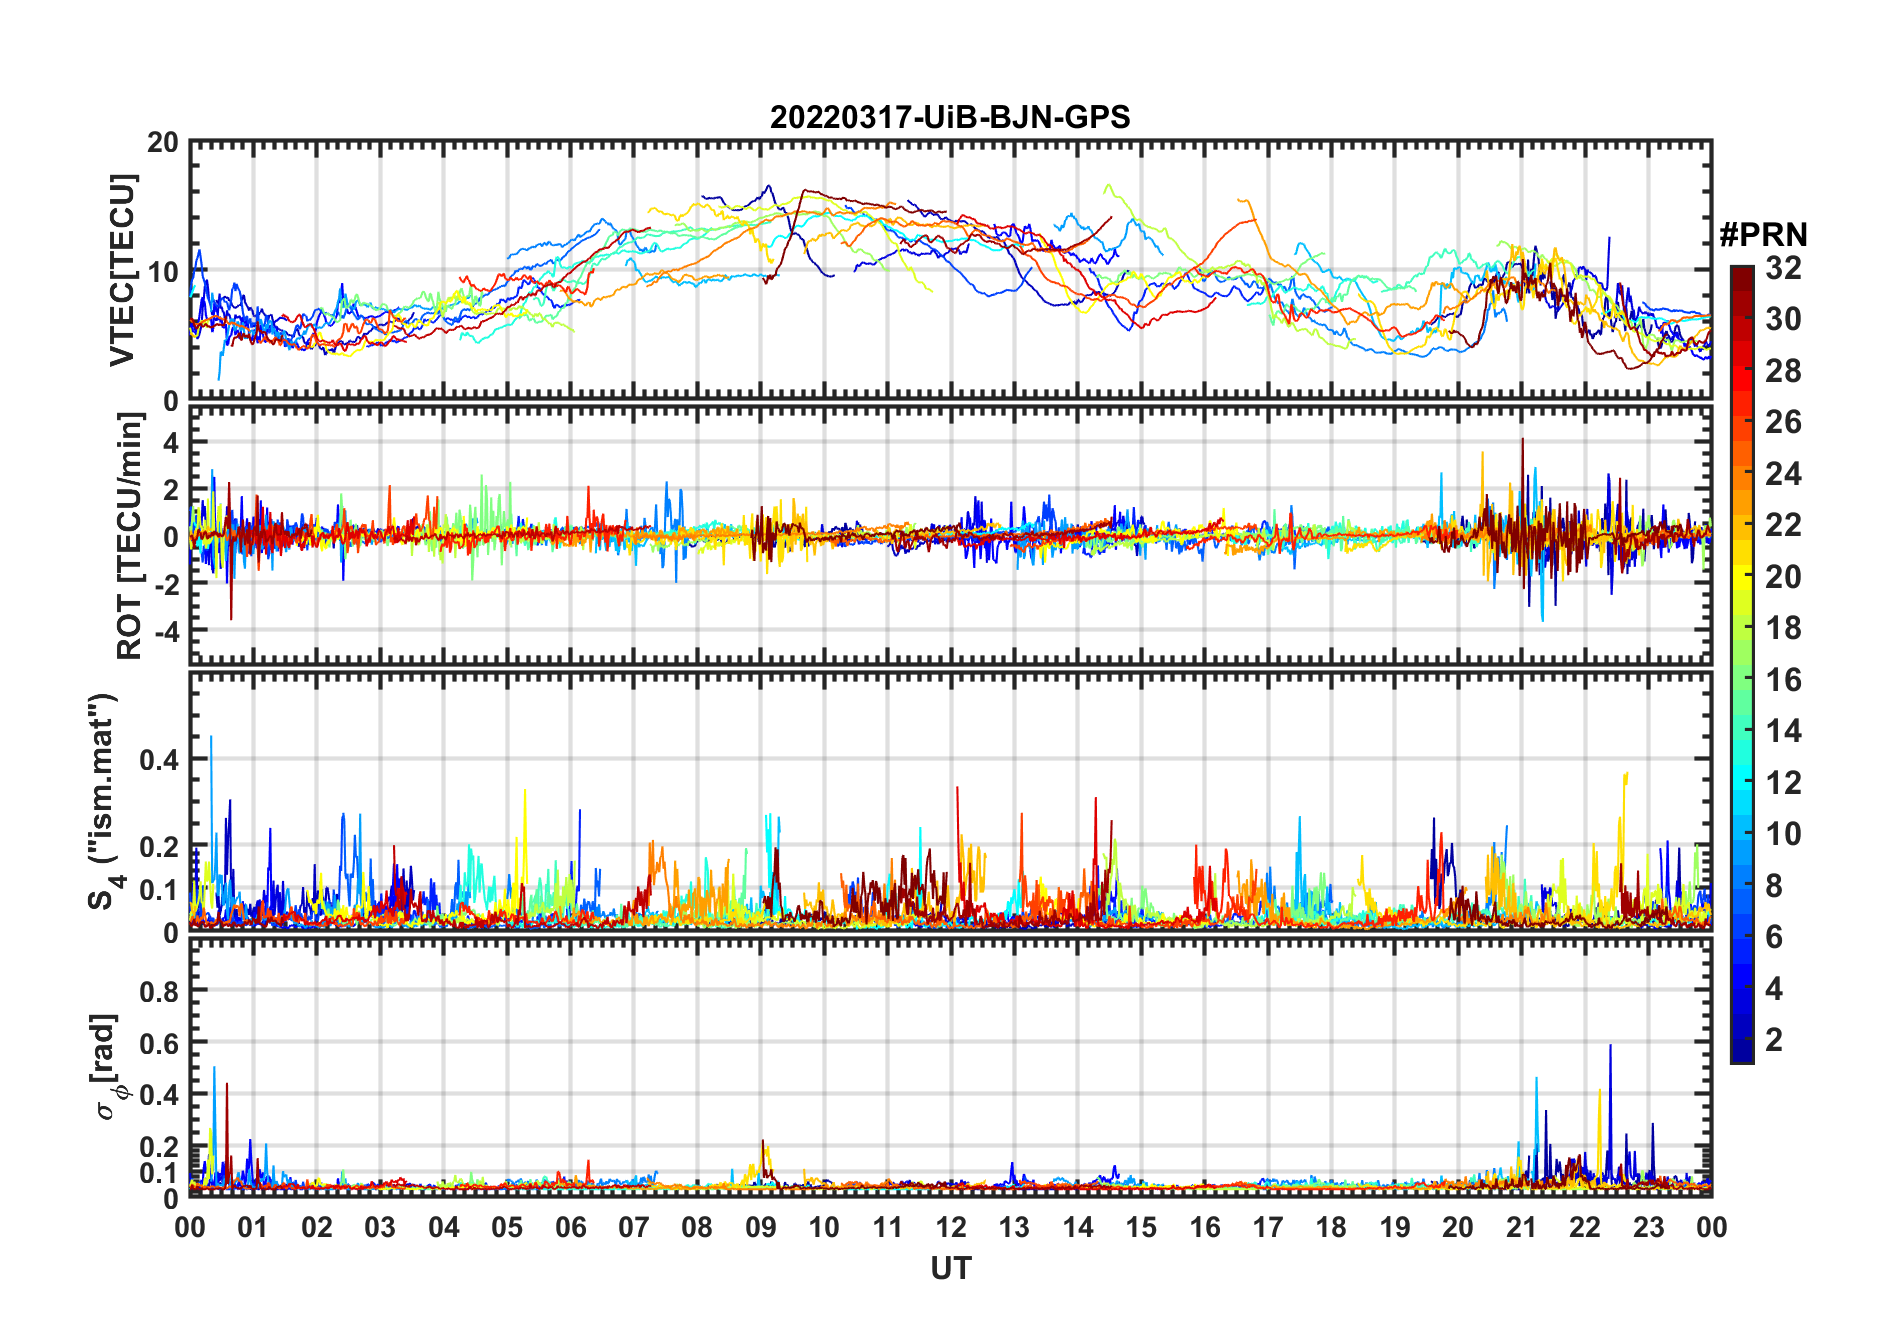Click colorbar tick label 18
1902x1330 pixels.
point(1783,628)
